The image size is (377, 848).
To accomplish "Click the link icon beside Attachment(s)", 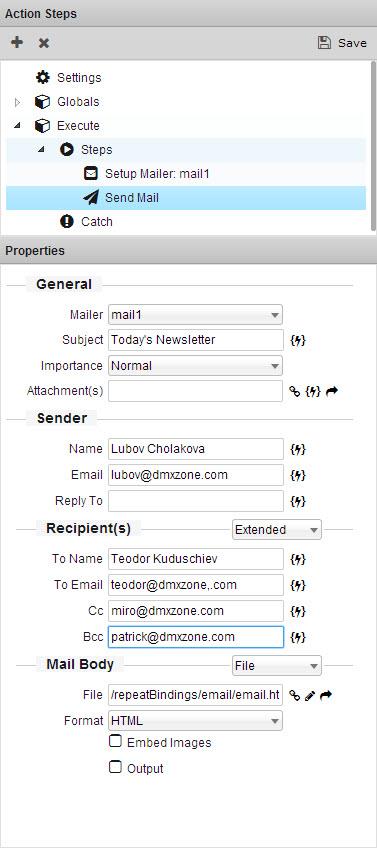I will (x=295, y=391).
